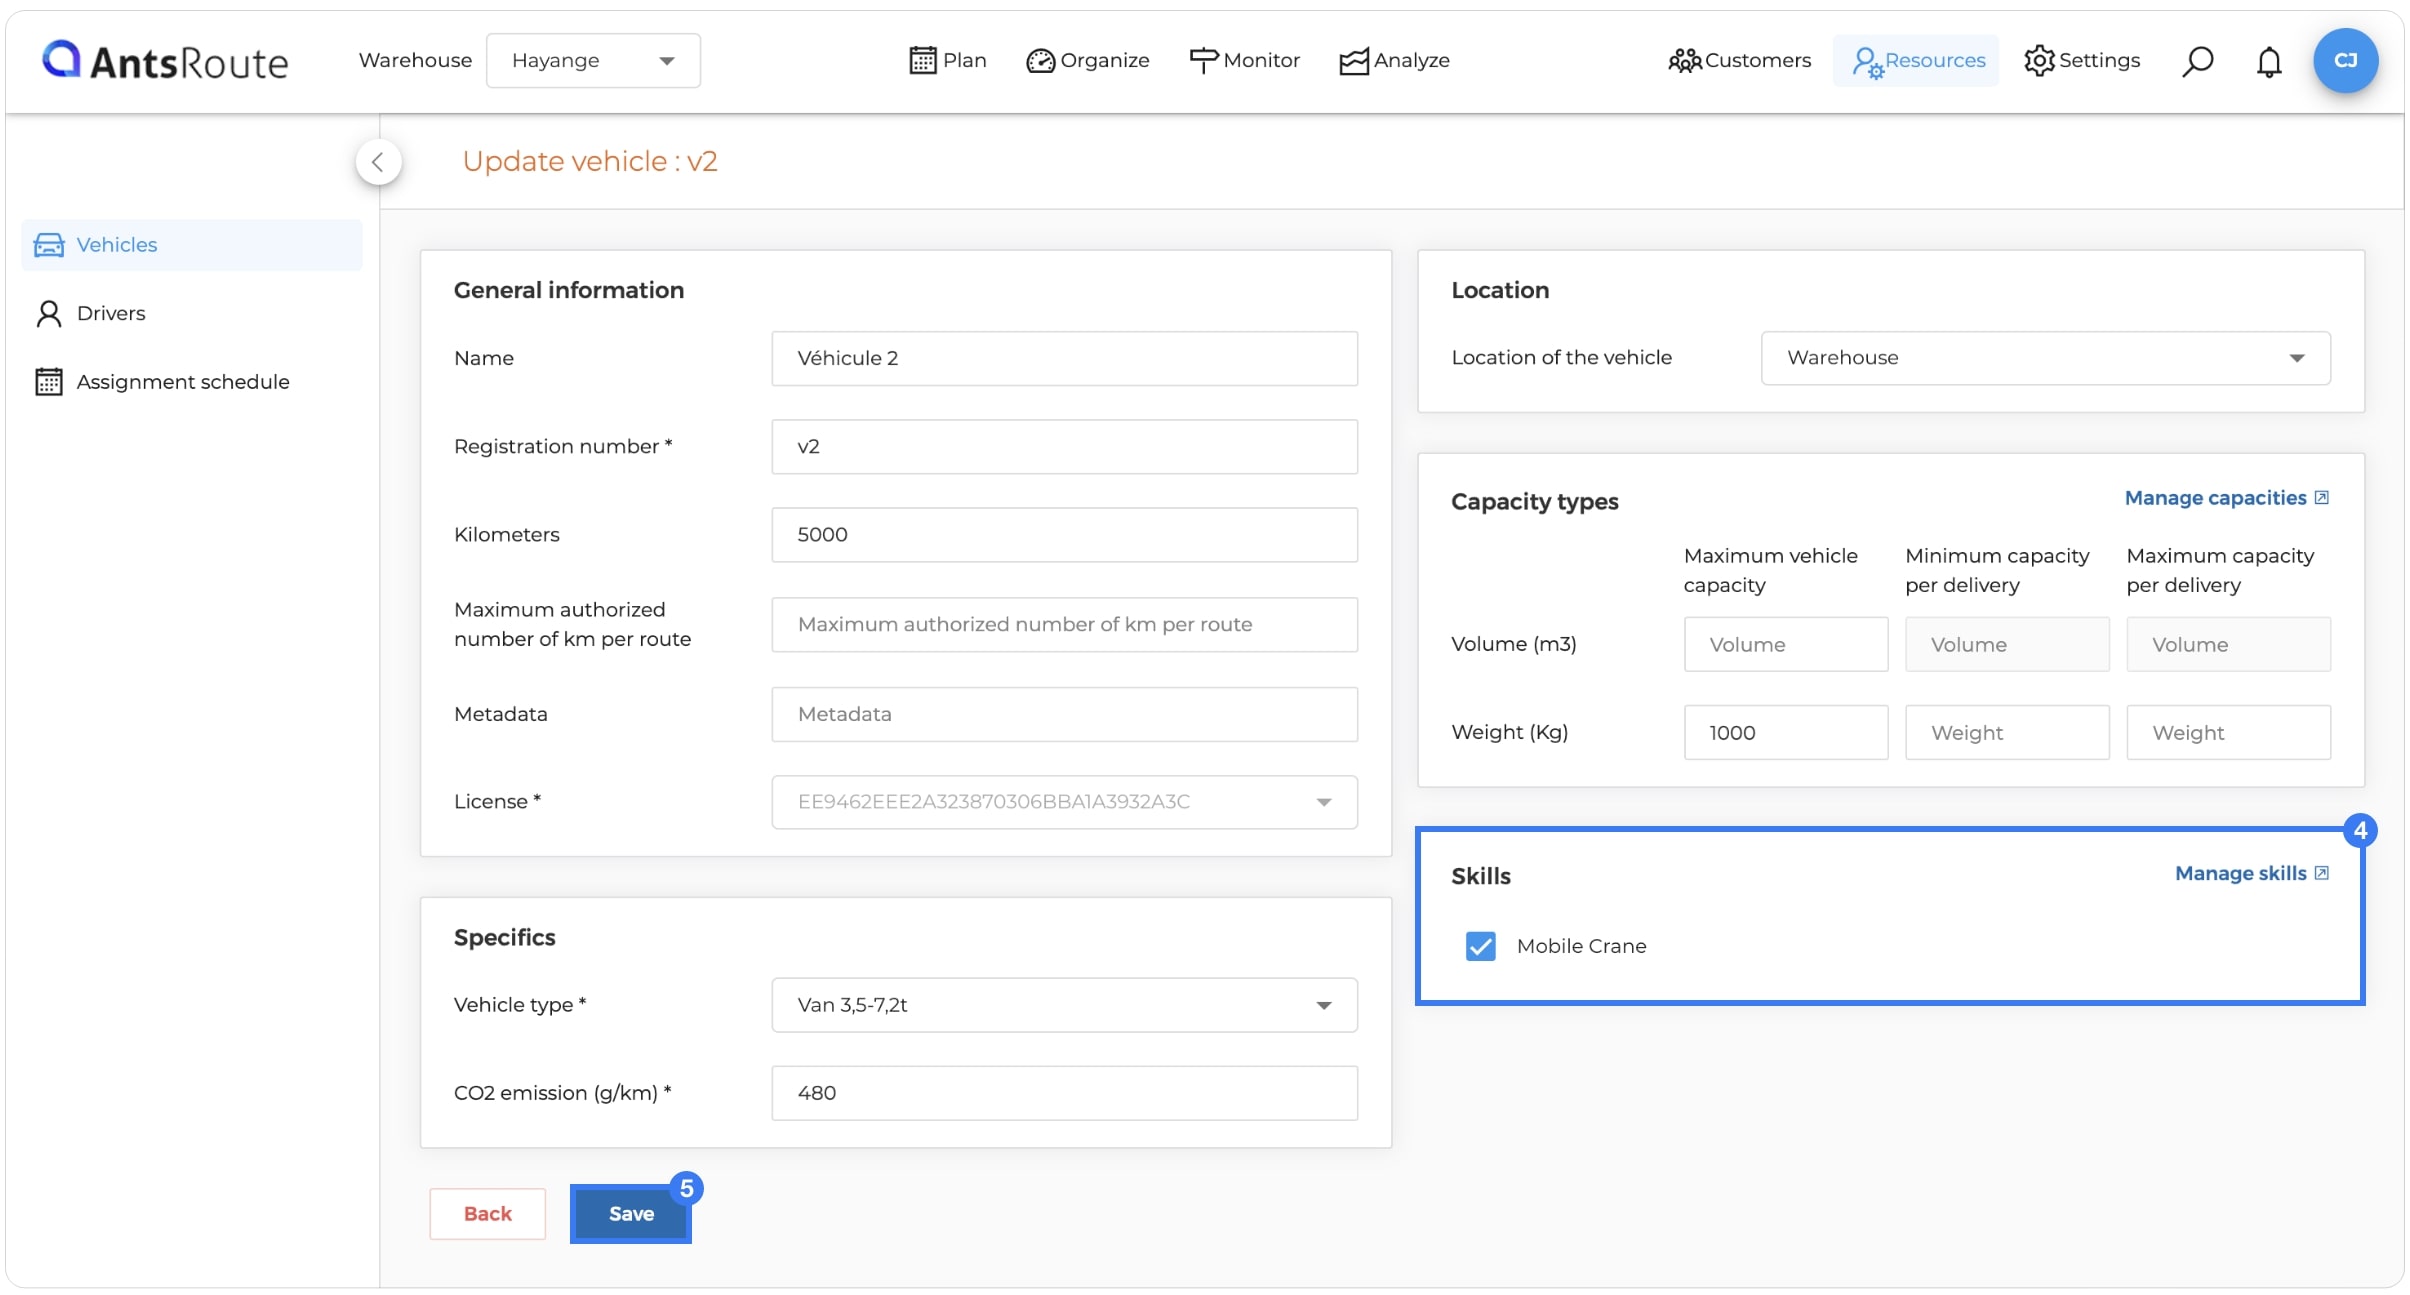Click external-link icon beside Manage capacities
The width and height of the screenshot is (2410, 1295).
2322,498
